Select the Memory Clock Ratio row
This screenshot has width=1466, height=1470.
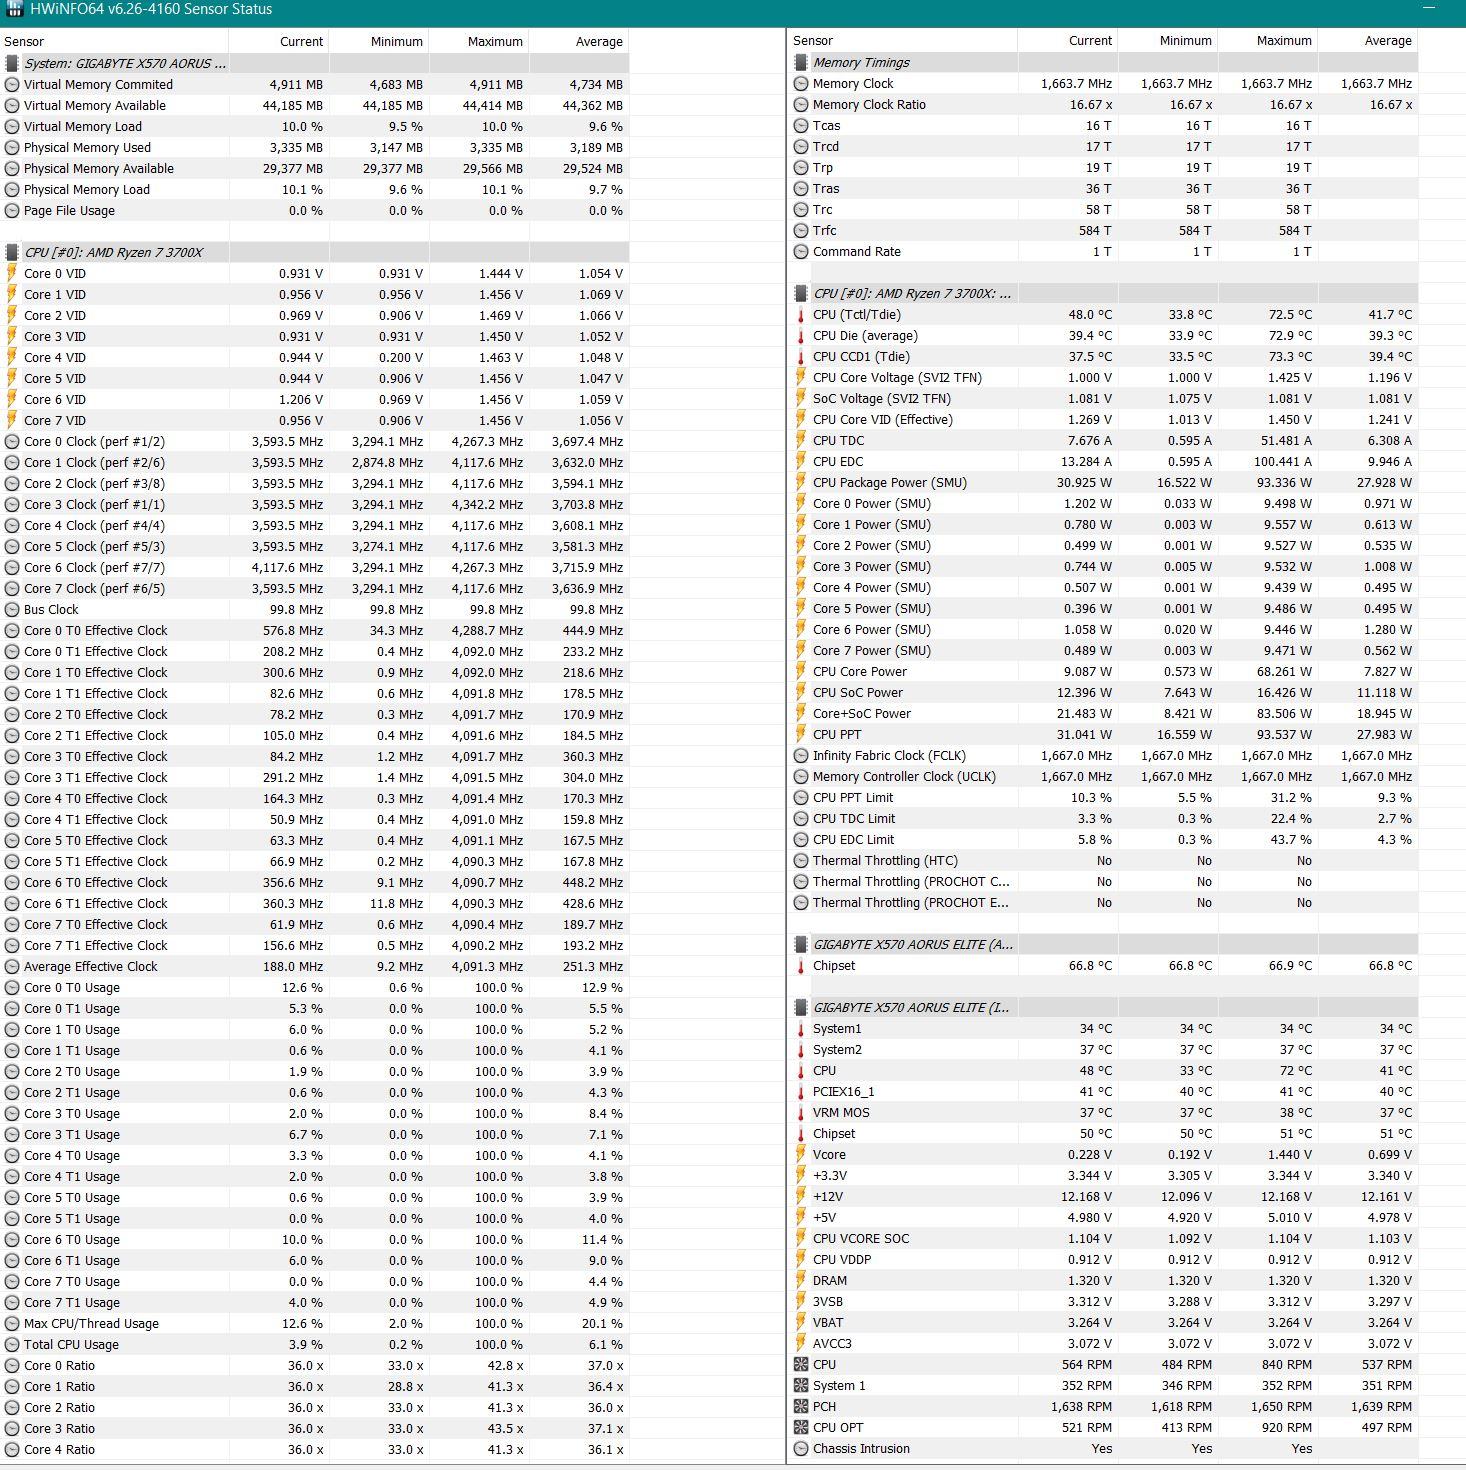coord(1103,104)
